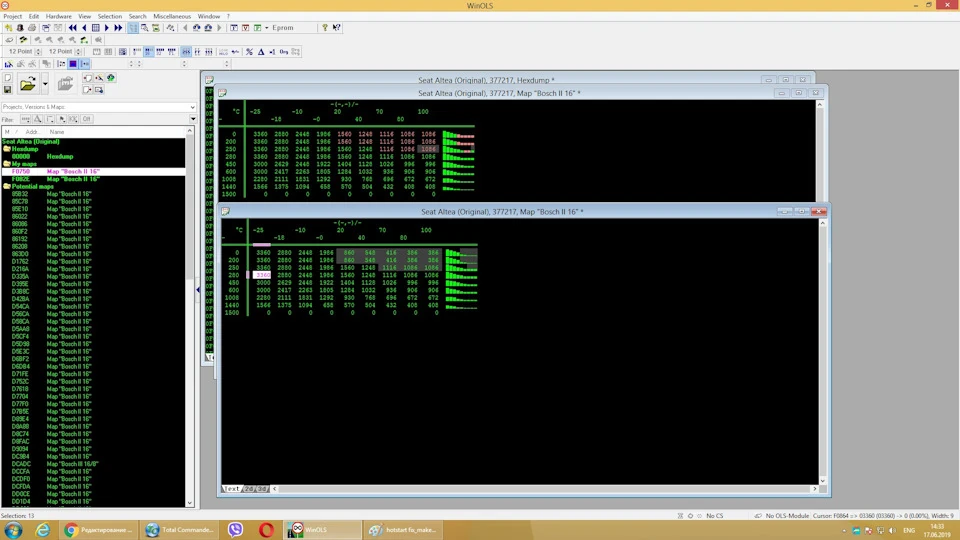
Task: Collapse the 'Hexdump' folder in tree
Action: (x=7, y=149)
